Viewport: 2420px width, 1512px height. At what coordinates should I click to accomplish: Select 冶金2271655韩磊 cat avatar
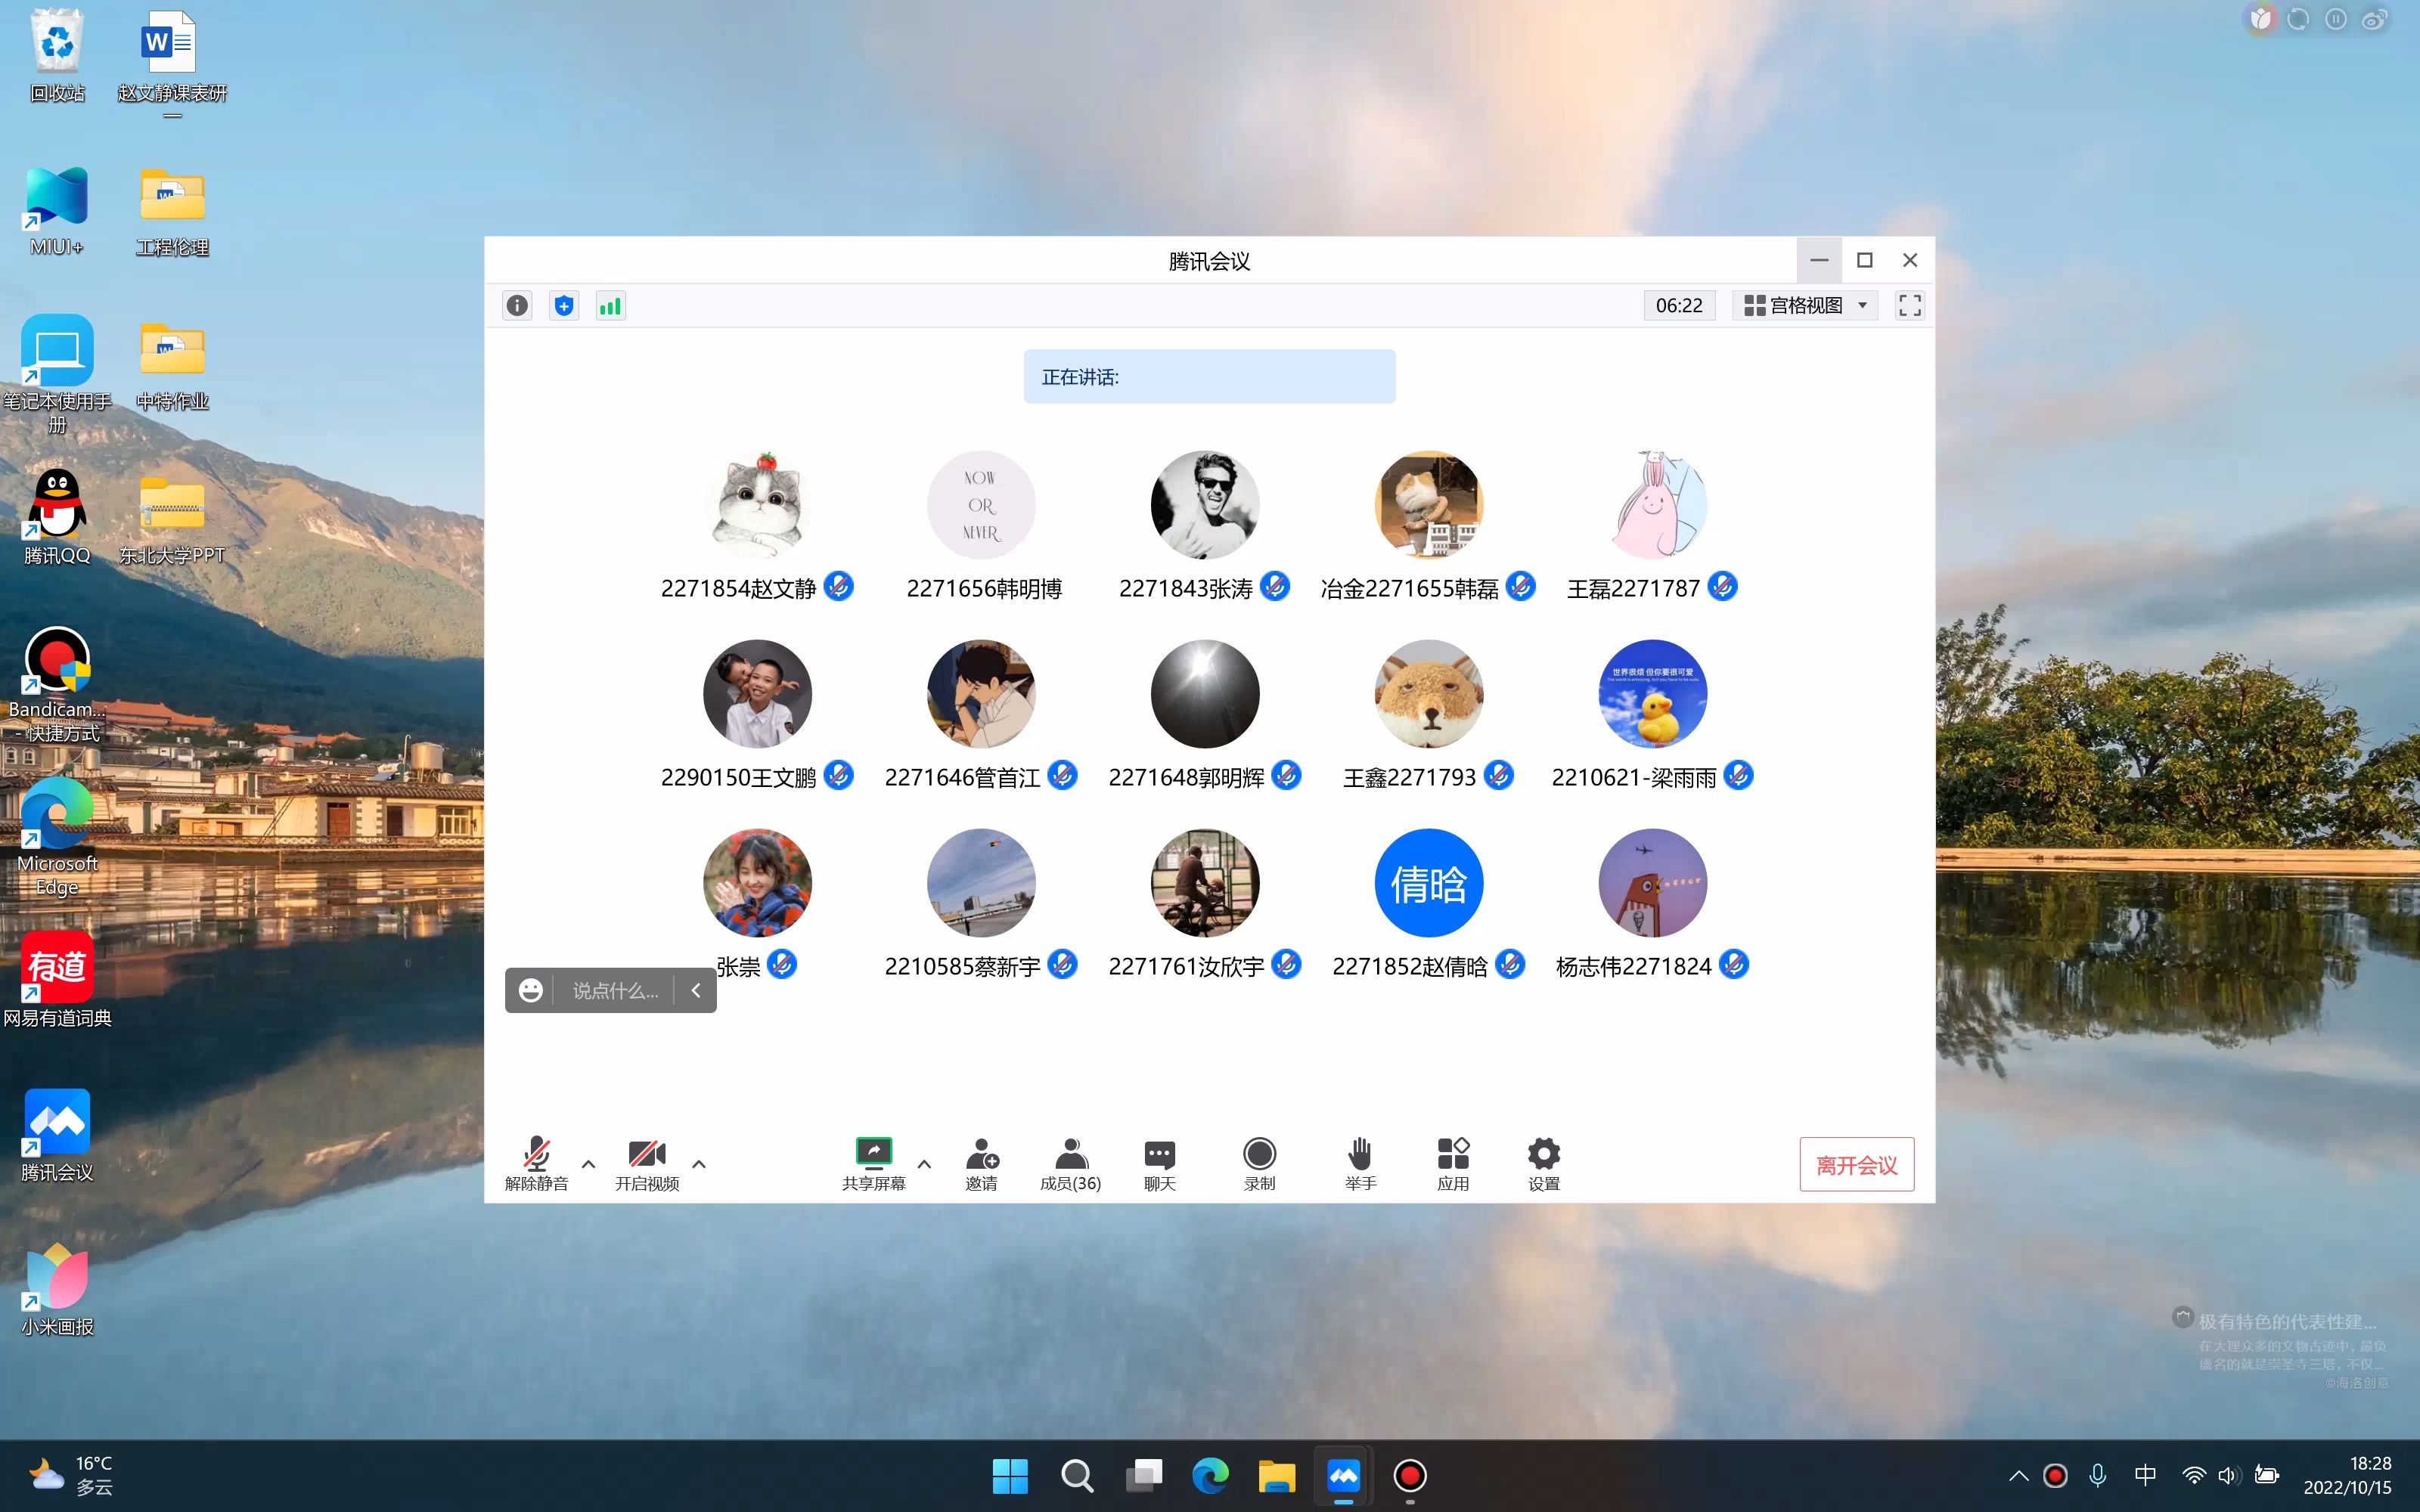tap(1429, 505)
